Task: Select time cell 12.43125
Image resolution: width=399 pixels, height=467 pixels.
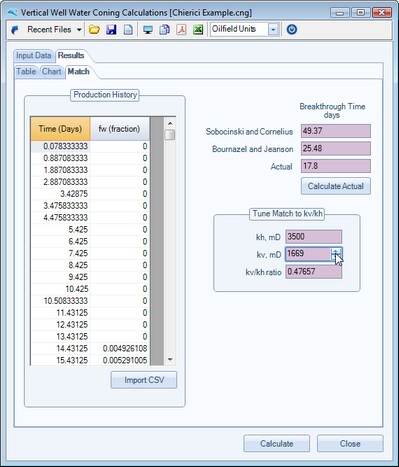Action: (x=60, y=325)
